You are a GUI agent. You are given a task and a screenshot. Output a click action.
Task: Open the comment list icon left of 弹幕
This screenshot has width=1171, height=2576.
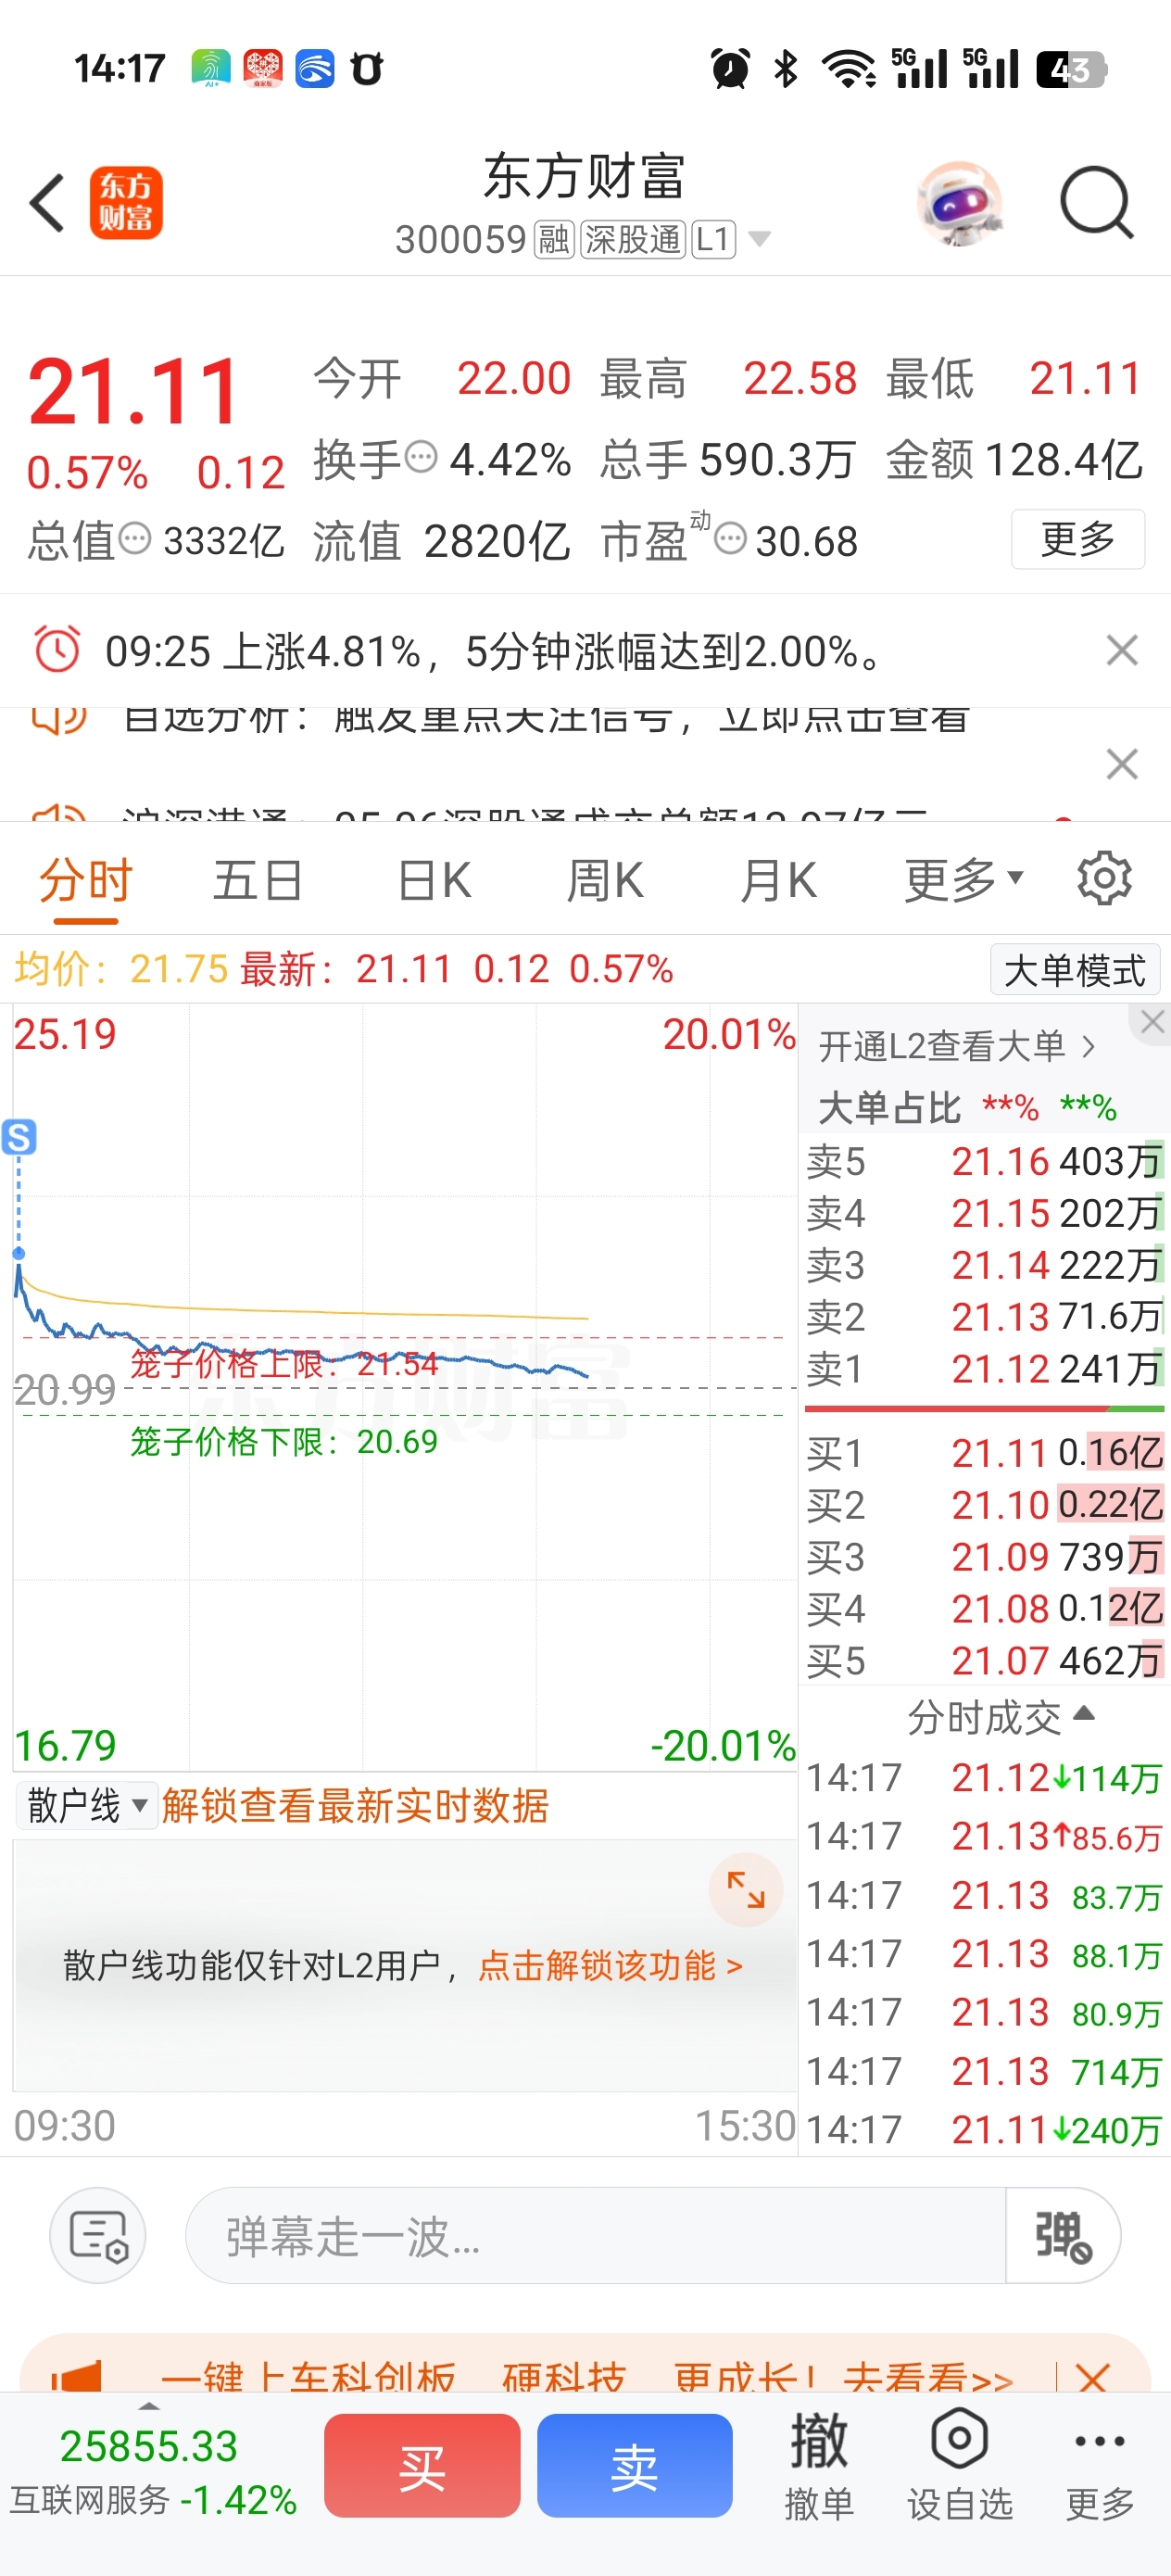[x=98, y=2235]
